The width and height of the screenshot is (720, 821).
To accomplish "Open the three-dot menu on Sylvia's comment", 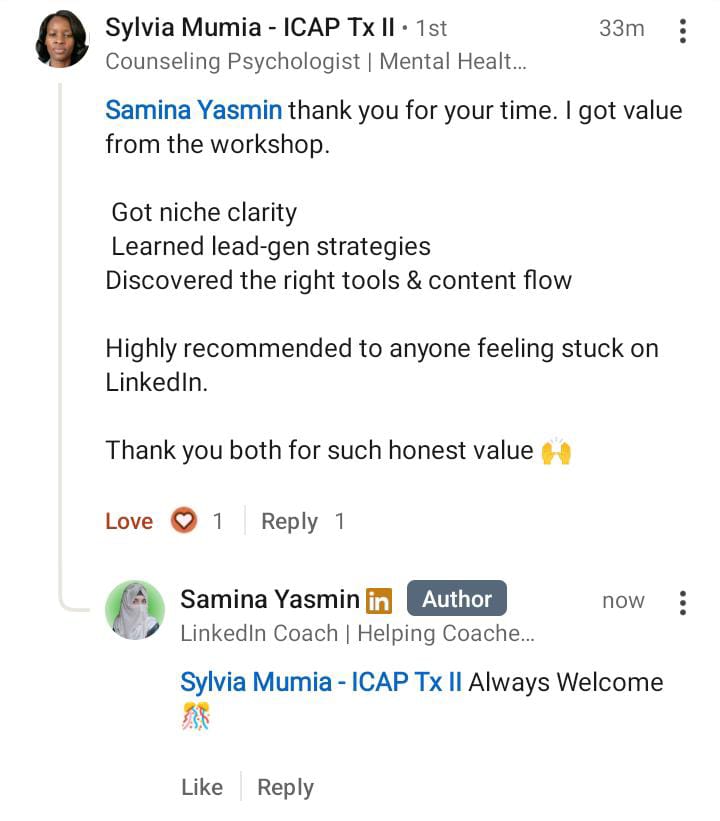I will (x=683, y=31).
